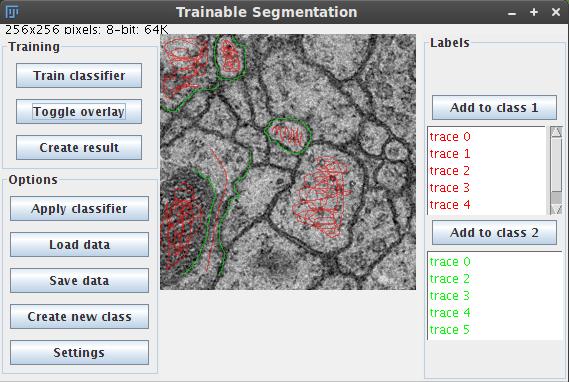
Task: Add selection to class 1
Action: tap(494, 107)
